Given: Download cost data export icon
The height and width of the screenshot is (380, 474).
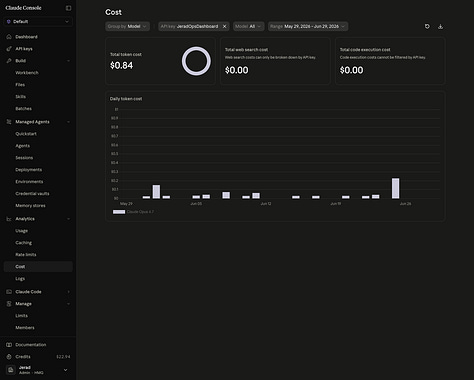Looking at the screenshot, I should (440, 26).
